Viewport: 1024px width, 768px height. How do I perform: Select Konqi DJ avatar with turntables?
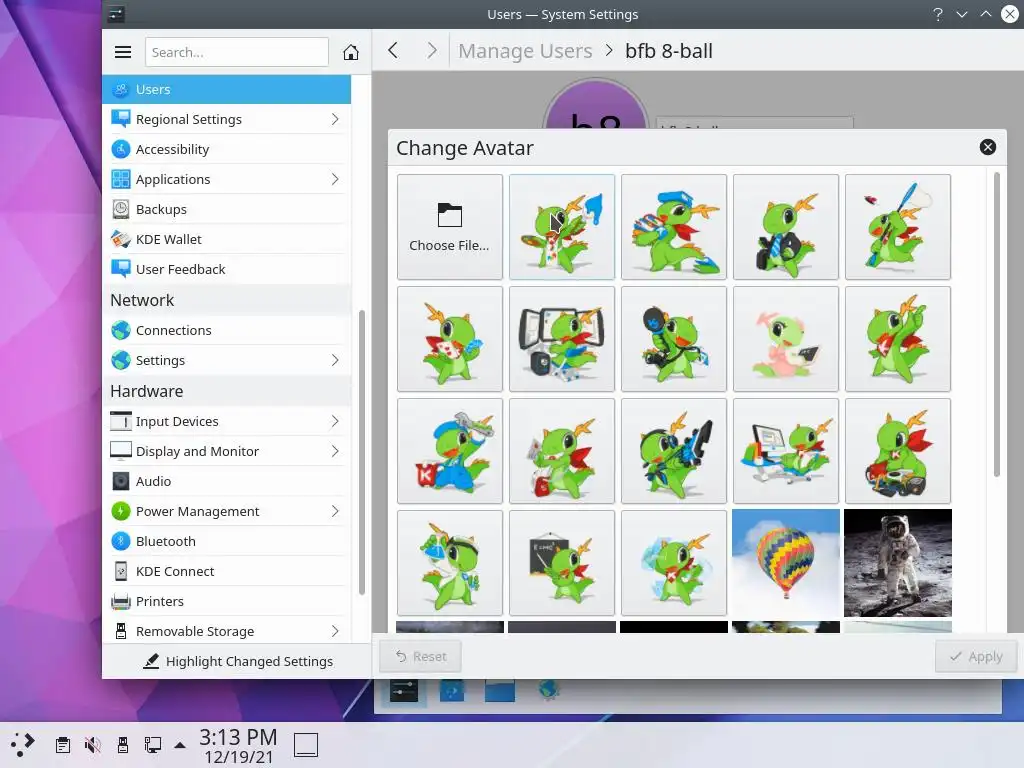pyautogui.click(x=897, y=451)
